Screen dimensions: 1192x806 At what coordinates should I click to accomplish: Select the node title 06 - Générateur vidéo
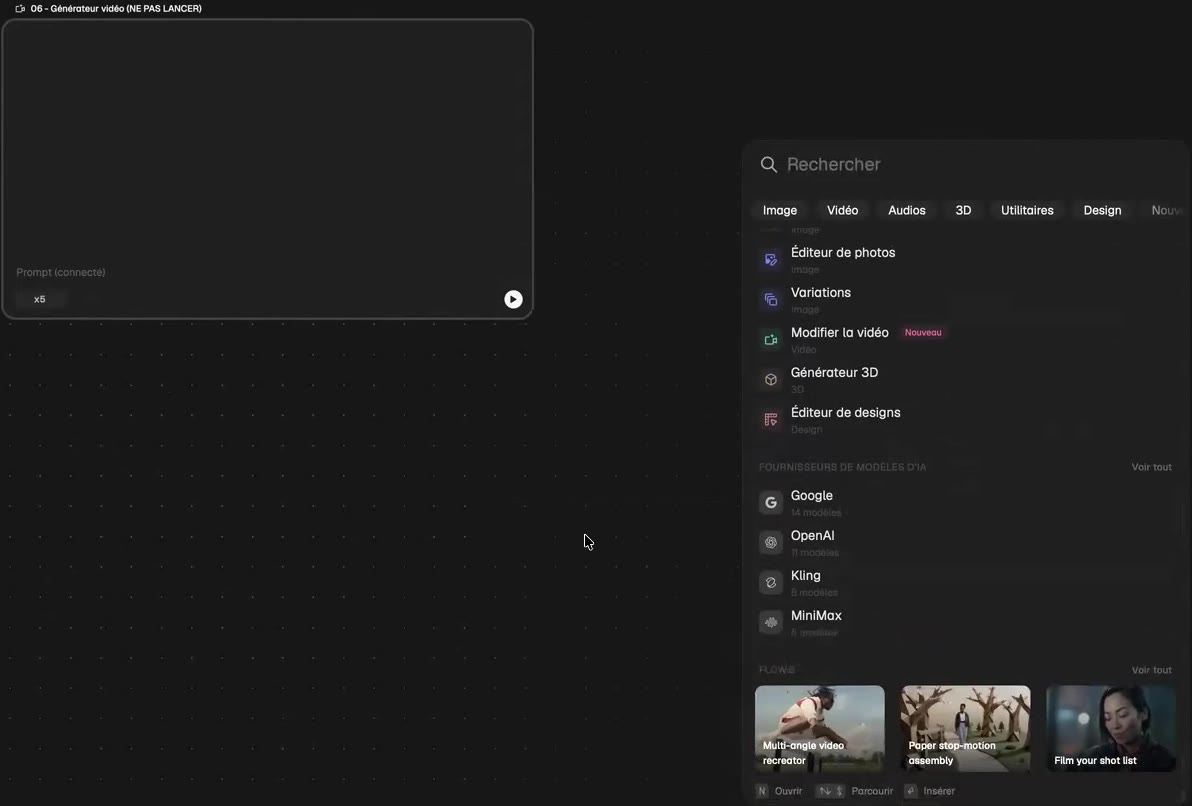coord(116,8)
